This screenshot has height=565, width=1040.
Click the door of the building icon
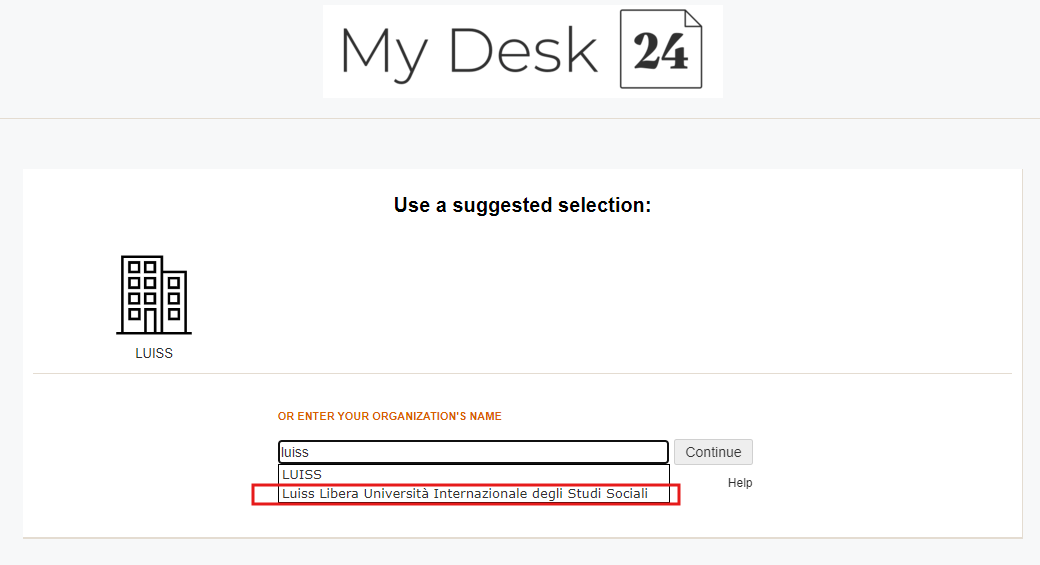tap(150, 320)
